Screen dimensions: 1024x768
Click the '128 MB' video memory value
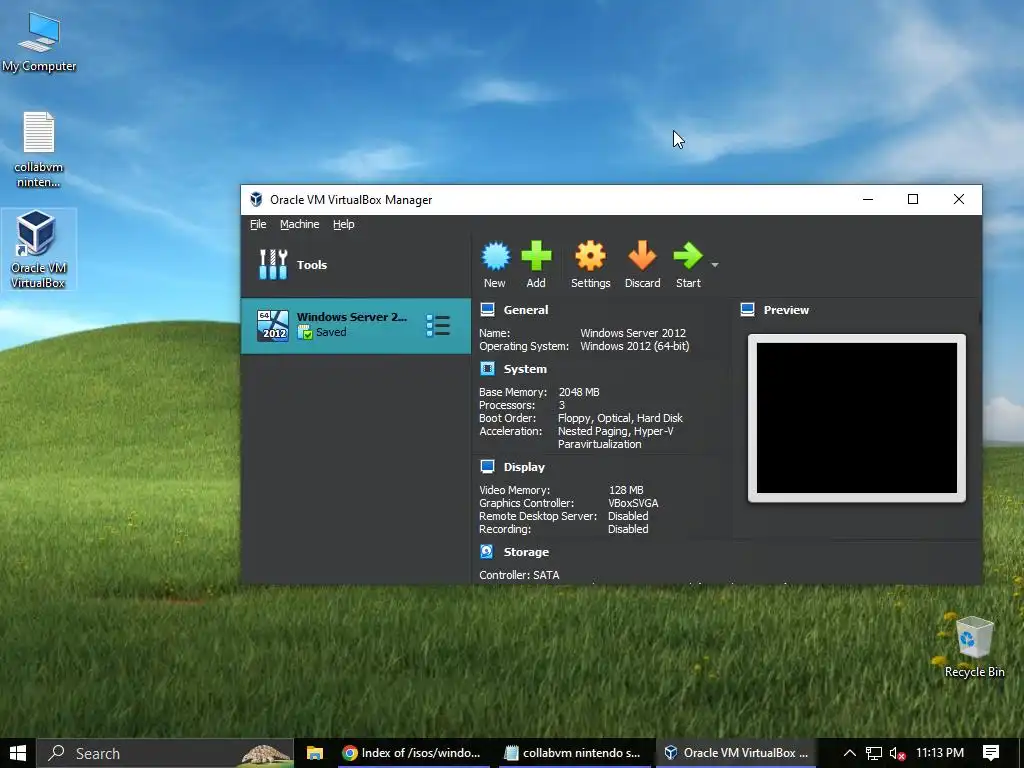point(626,490)
